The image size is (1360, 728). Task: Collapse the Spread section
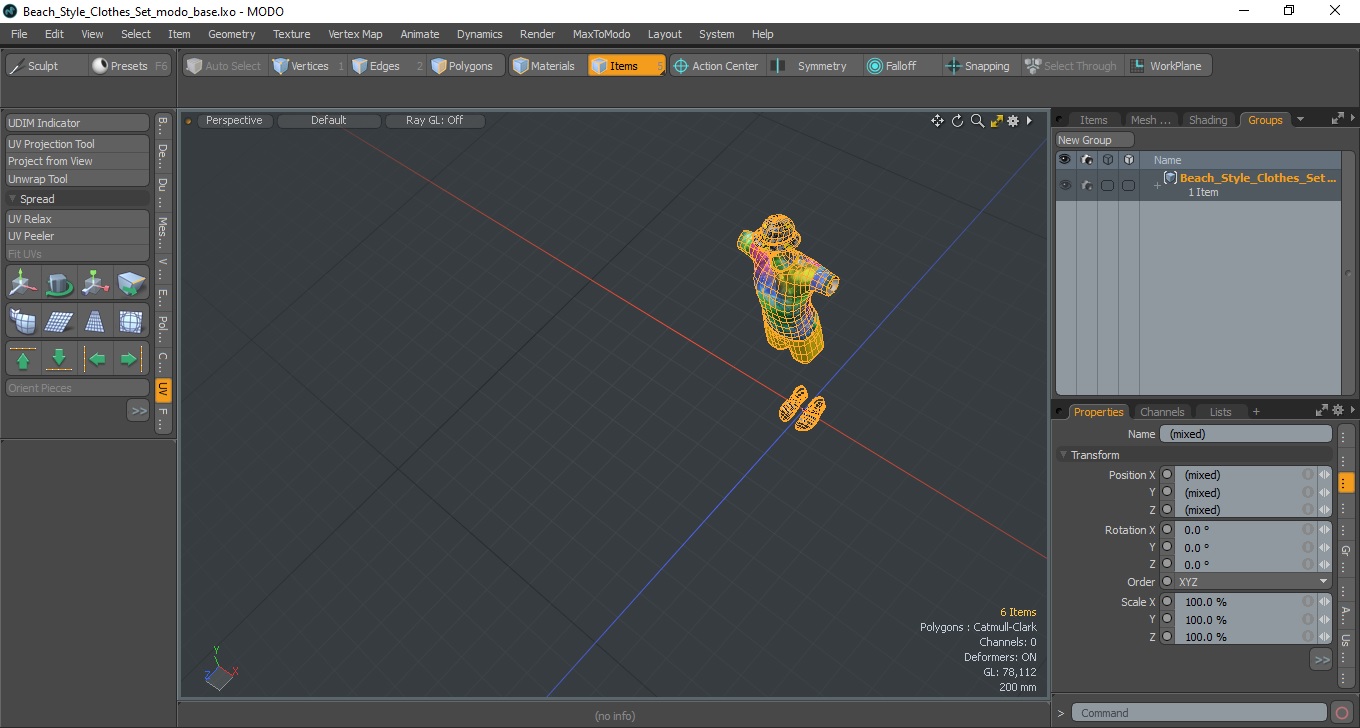(13, 199)
